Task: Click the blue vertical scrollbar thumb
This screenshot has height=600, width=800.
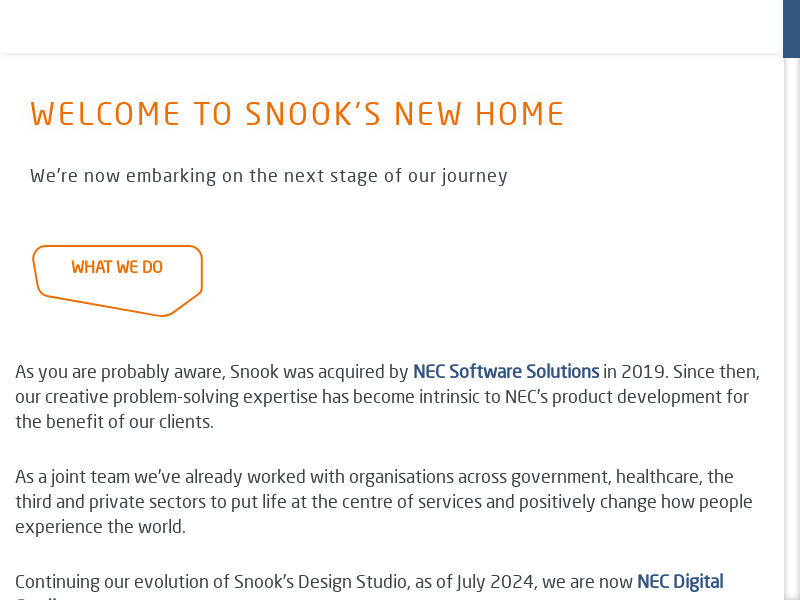Action: 791,28
